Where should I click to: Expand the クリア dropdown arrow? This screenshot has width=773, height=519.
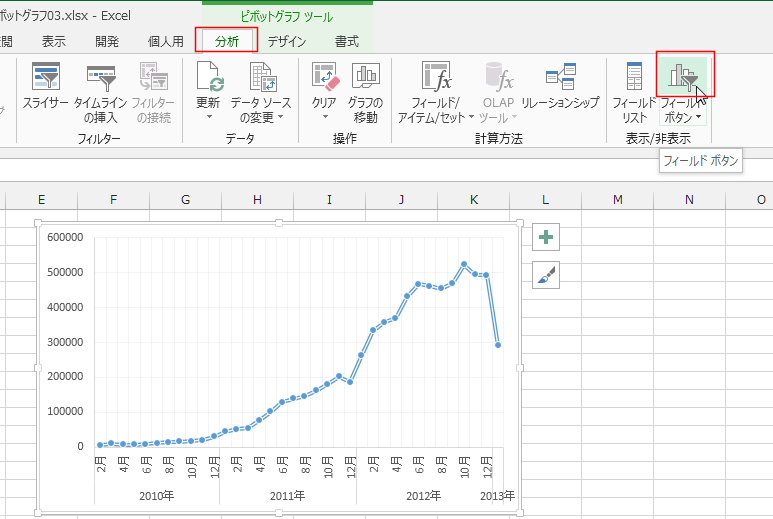pos(325,117)
